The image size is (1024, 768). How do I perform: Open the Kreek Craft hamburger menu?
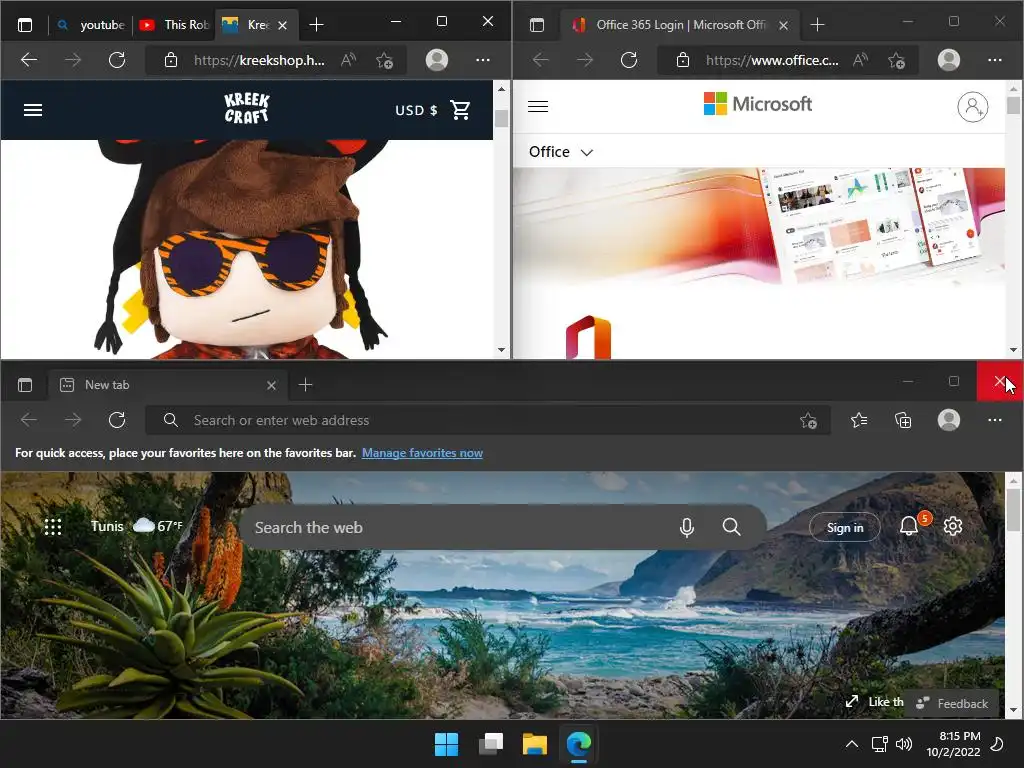click(33, 110)
